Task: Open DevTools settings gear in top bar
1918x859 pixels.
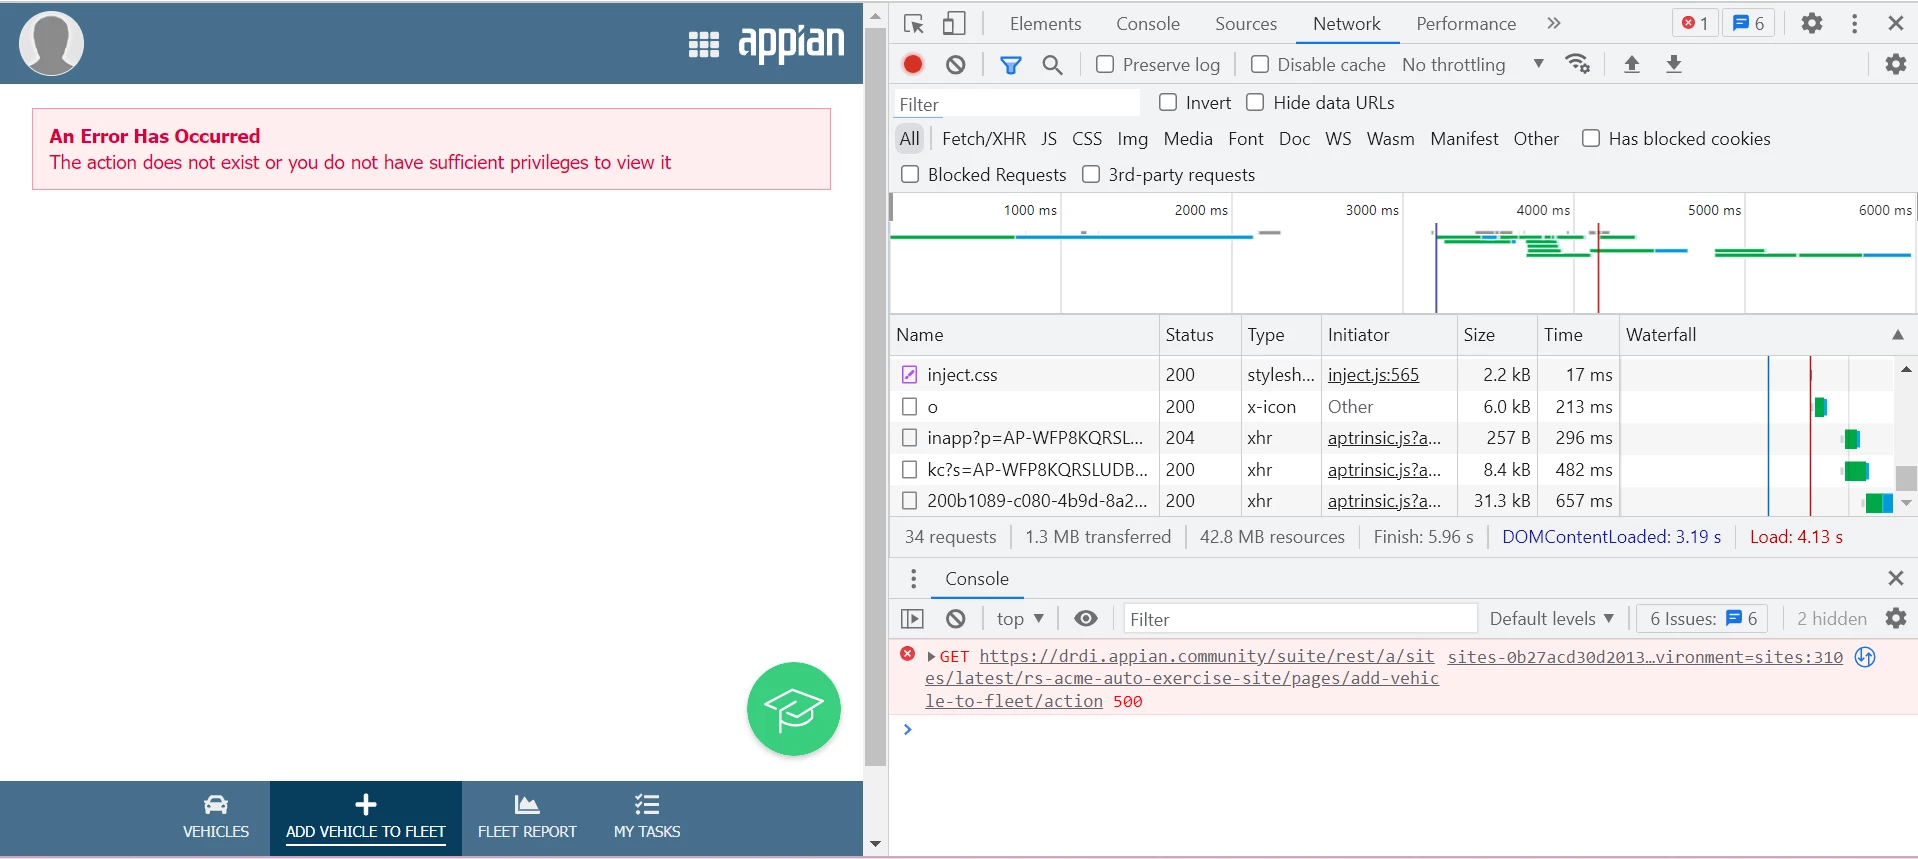Action: click(x=1812, y=23)
